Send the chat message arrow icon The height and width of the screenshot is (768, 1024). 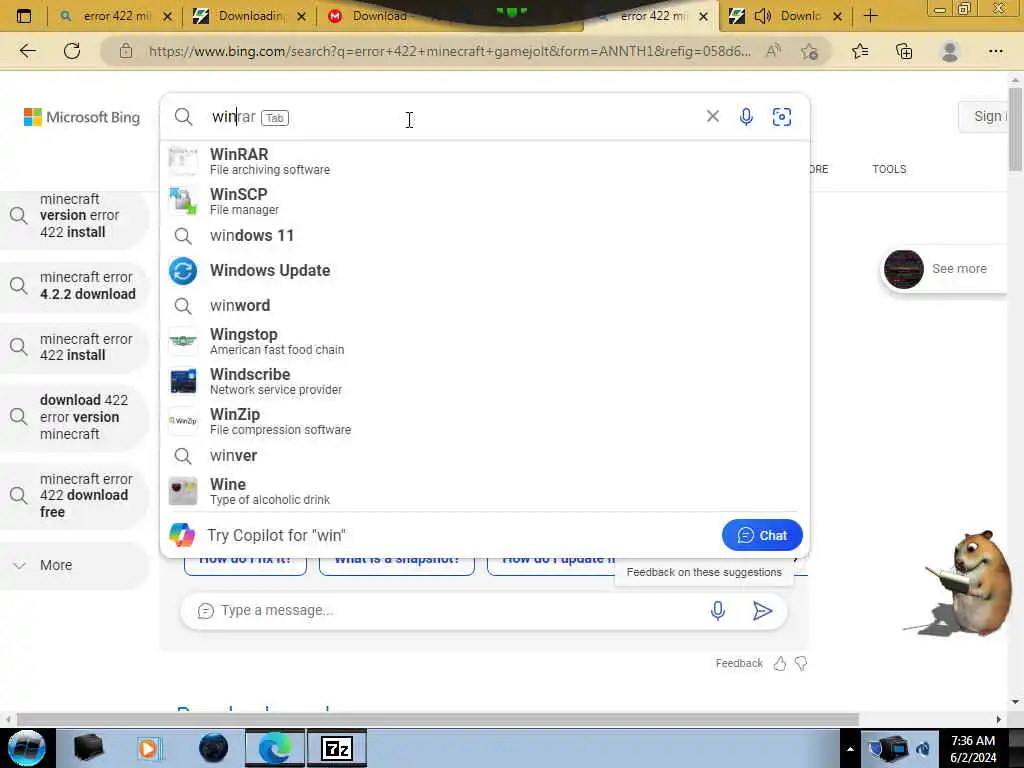(762, 611)
